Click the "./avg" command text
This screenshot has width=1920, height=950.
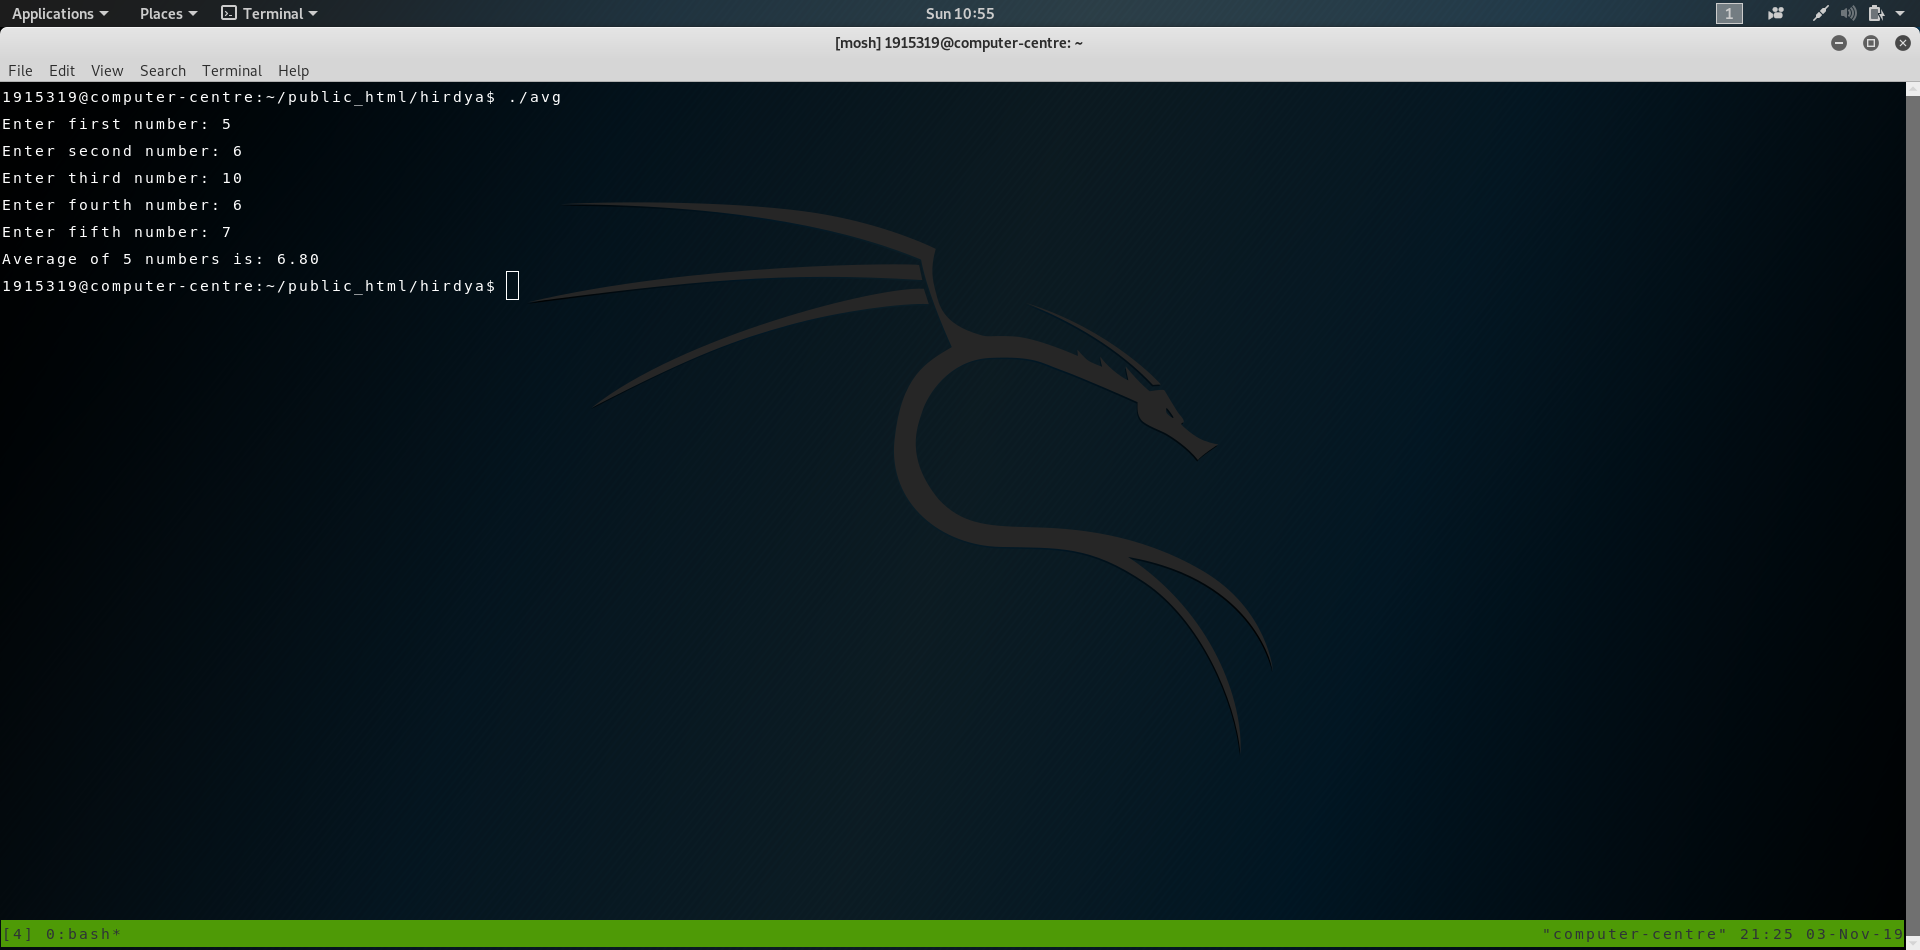535,97
